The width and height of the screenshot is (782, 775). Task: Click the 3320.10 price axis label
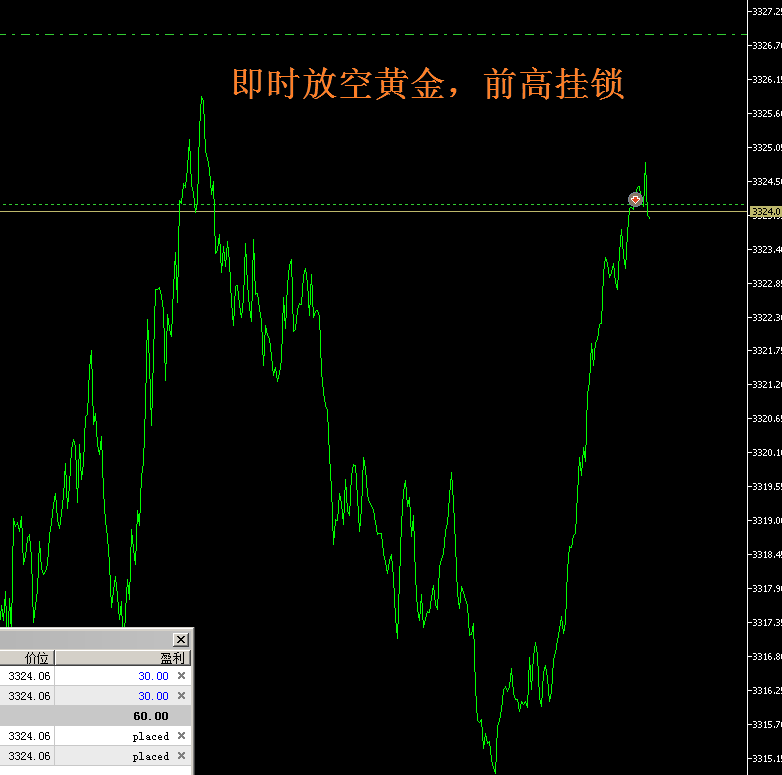pos(767,452)
